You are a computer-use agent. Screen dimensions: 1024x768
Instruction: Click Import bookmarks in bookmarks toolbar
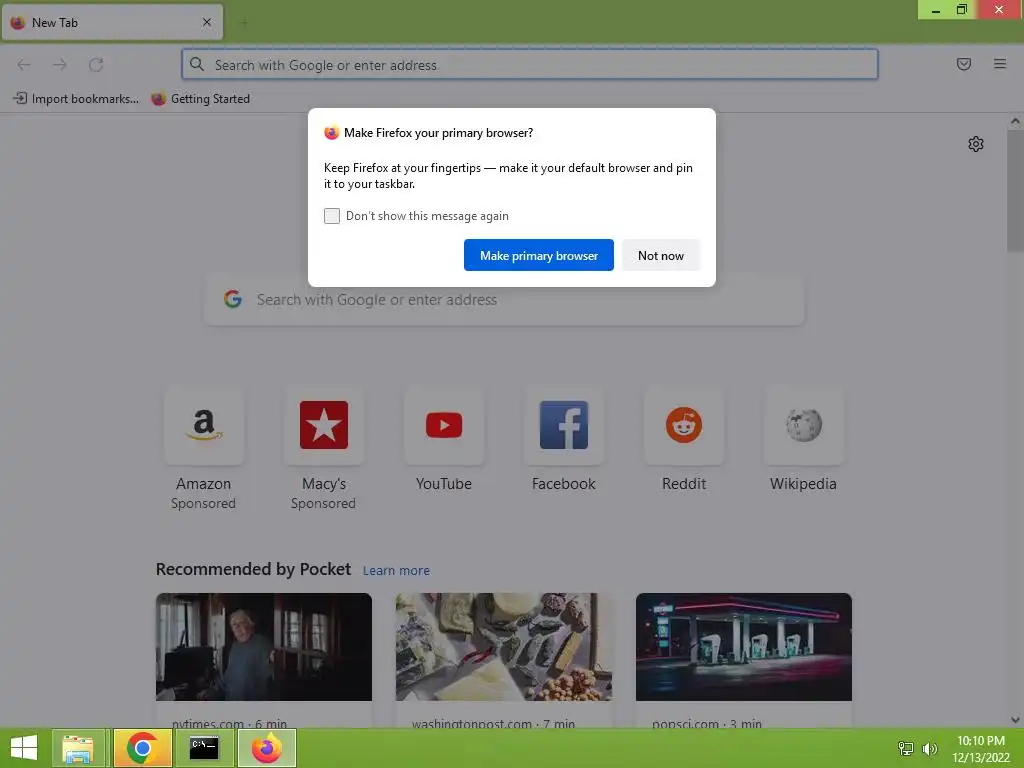point(76,99)
